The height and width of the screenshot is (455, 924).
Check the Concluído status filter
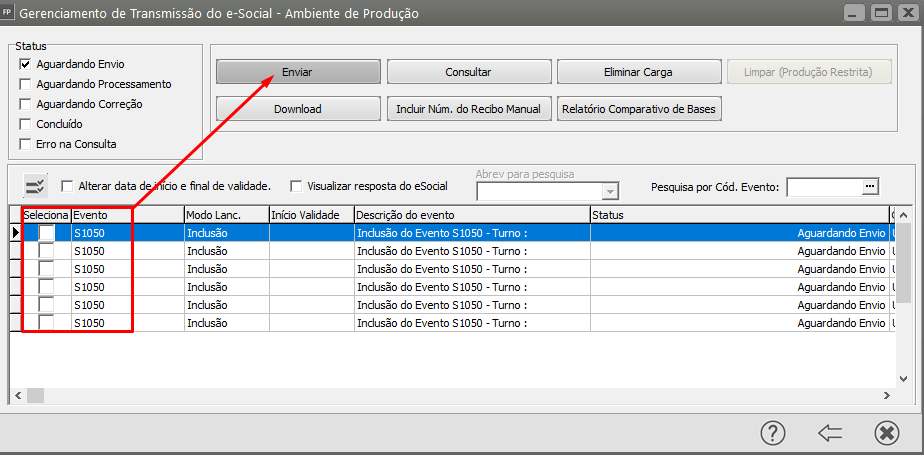pos(25,124)
